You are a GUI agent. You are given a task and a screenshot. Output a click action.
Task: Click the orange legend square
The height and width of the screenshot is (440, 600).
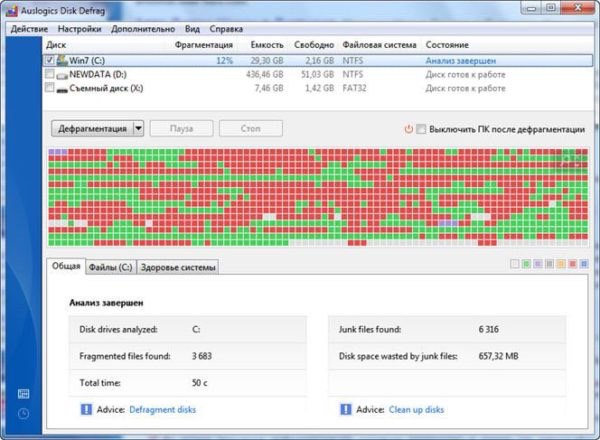point(561,264)
